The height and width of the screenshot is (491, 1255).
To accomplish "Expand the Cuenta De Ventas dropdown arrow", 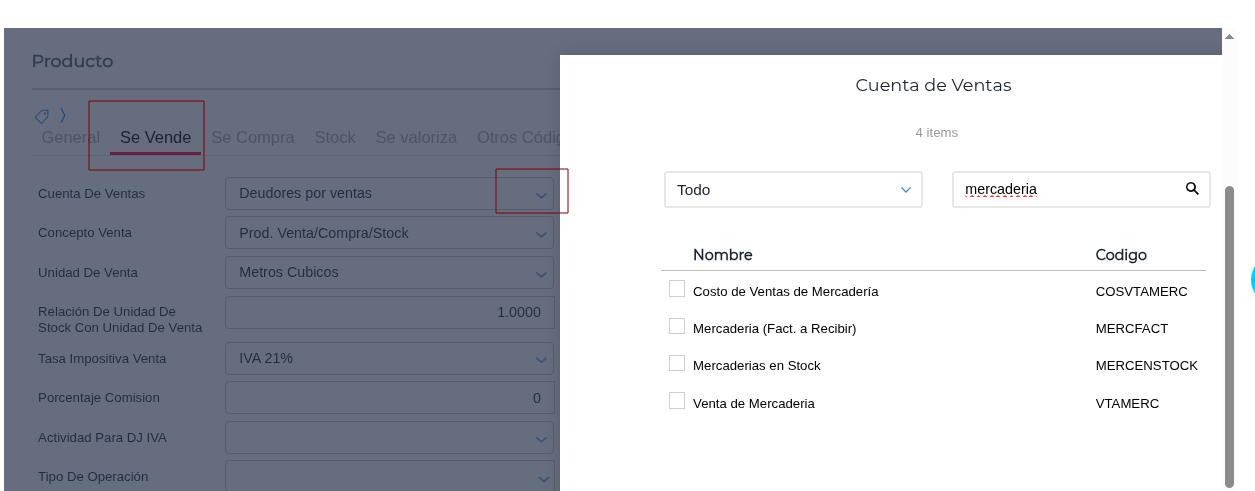I will [x=541, y=195].
